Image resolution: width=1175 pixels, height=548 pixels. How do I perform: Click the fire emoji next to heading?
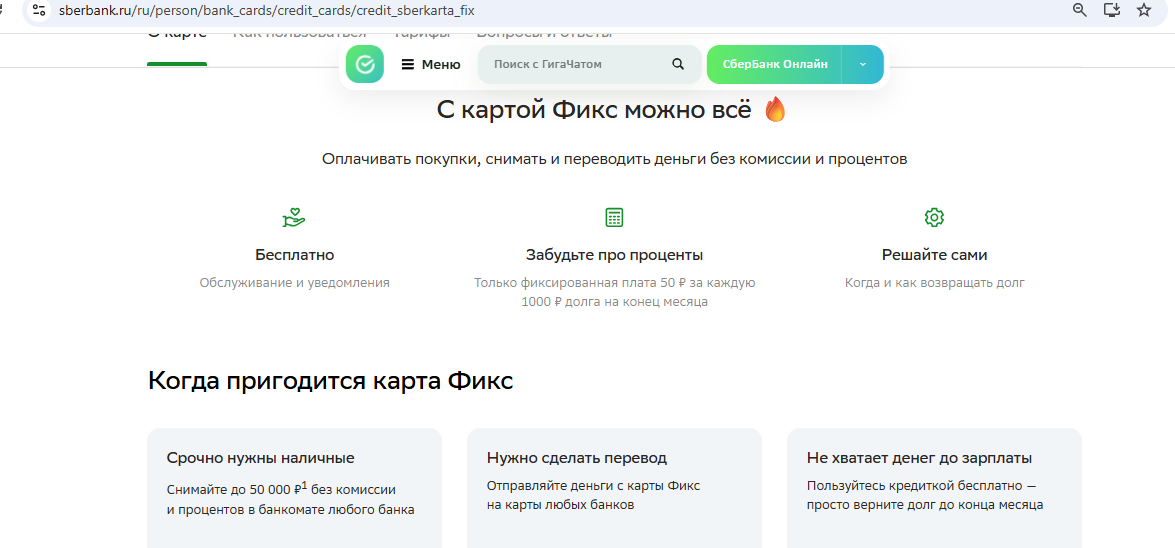[x=775, y=110]
